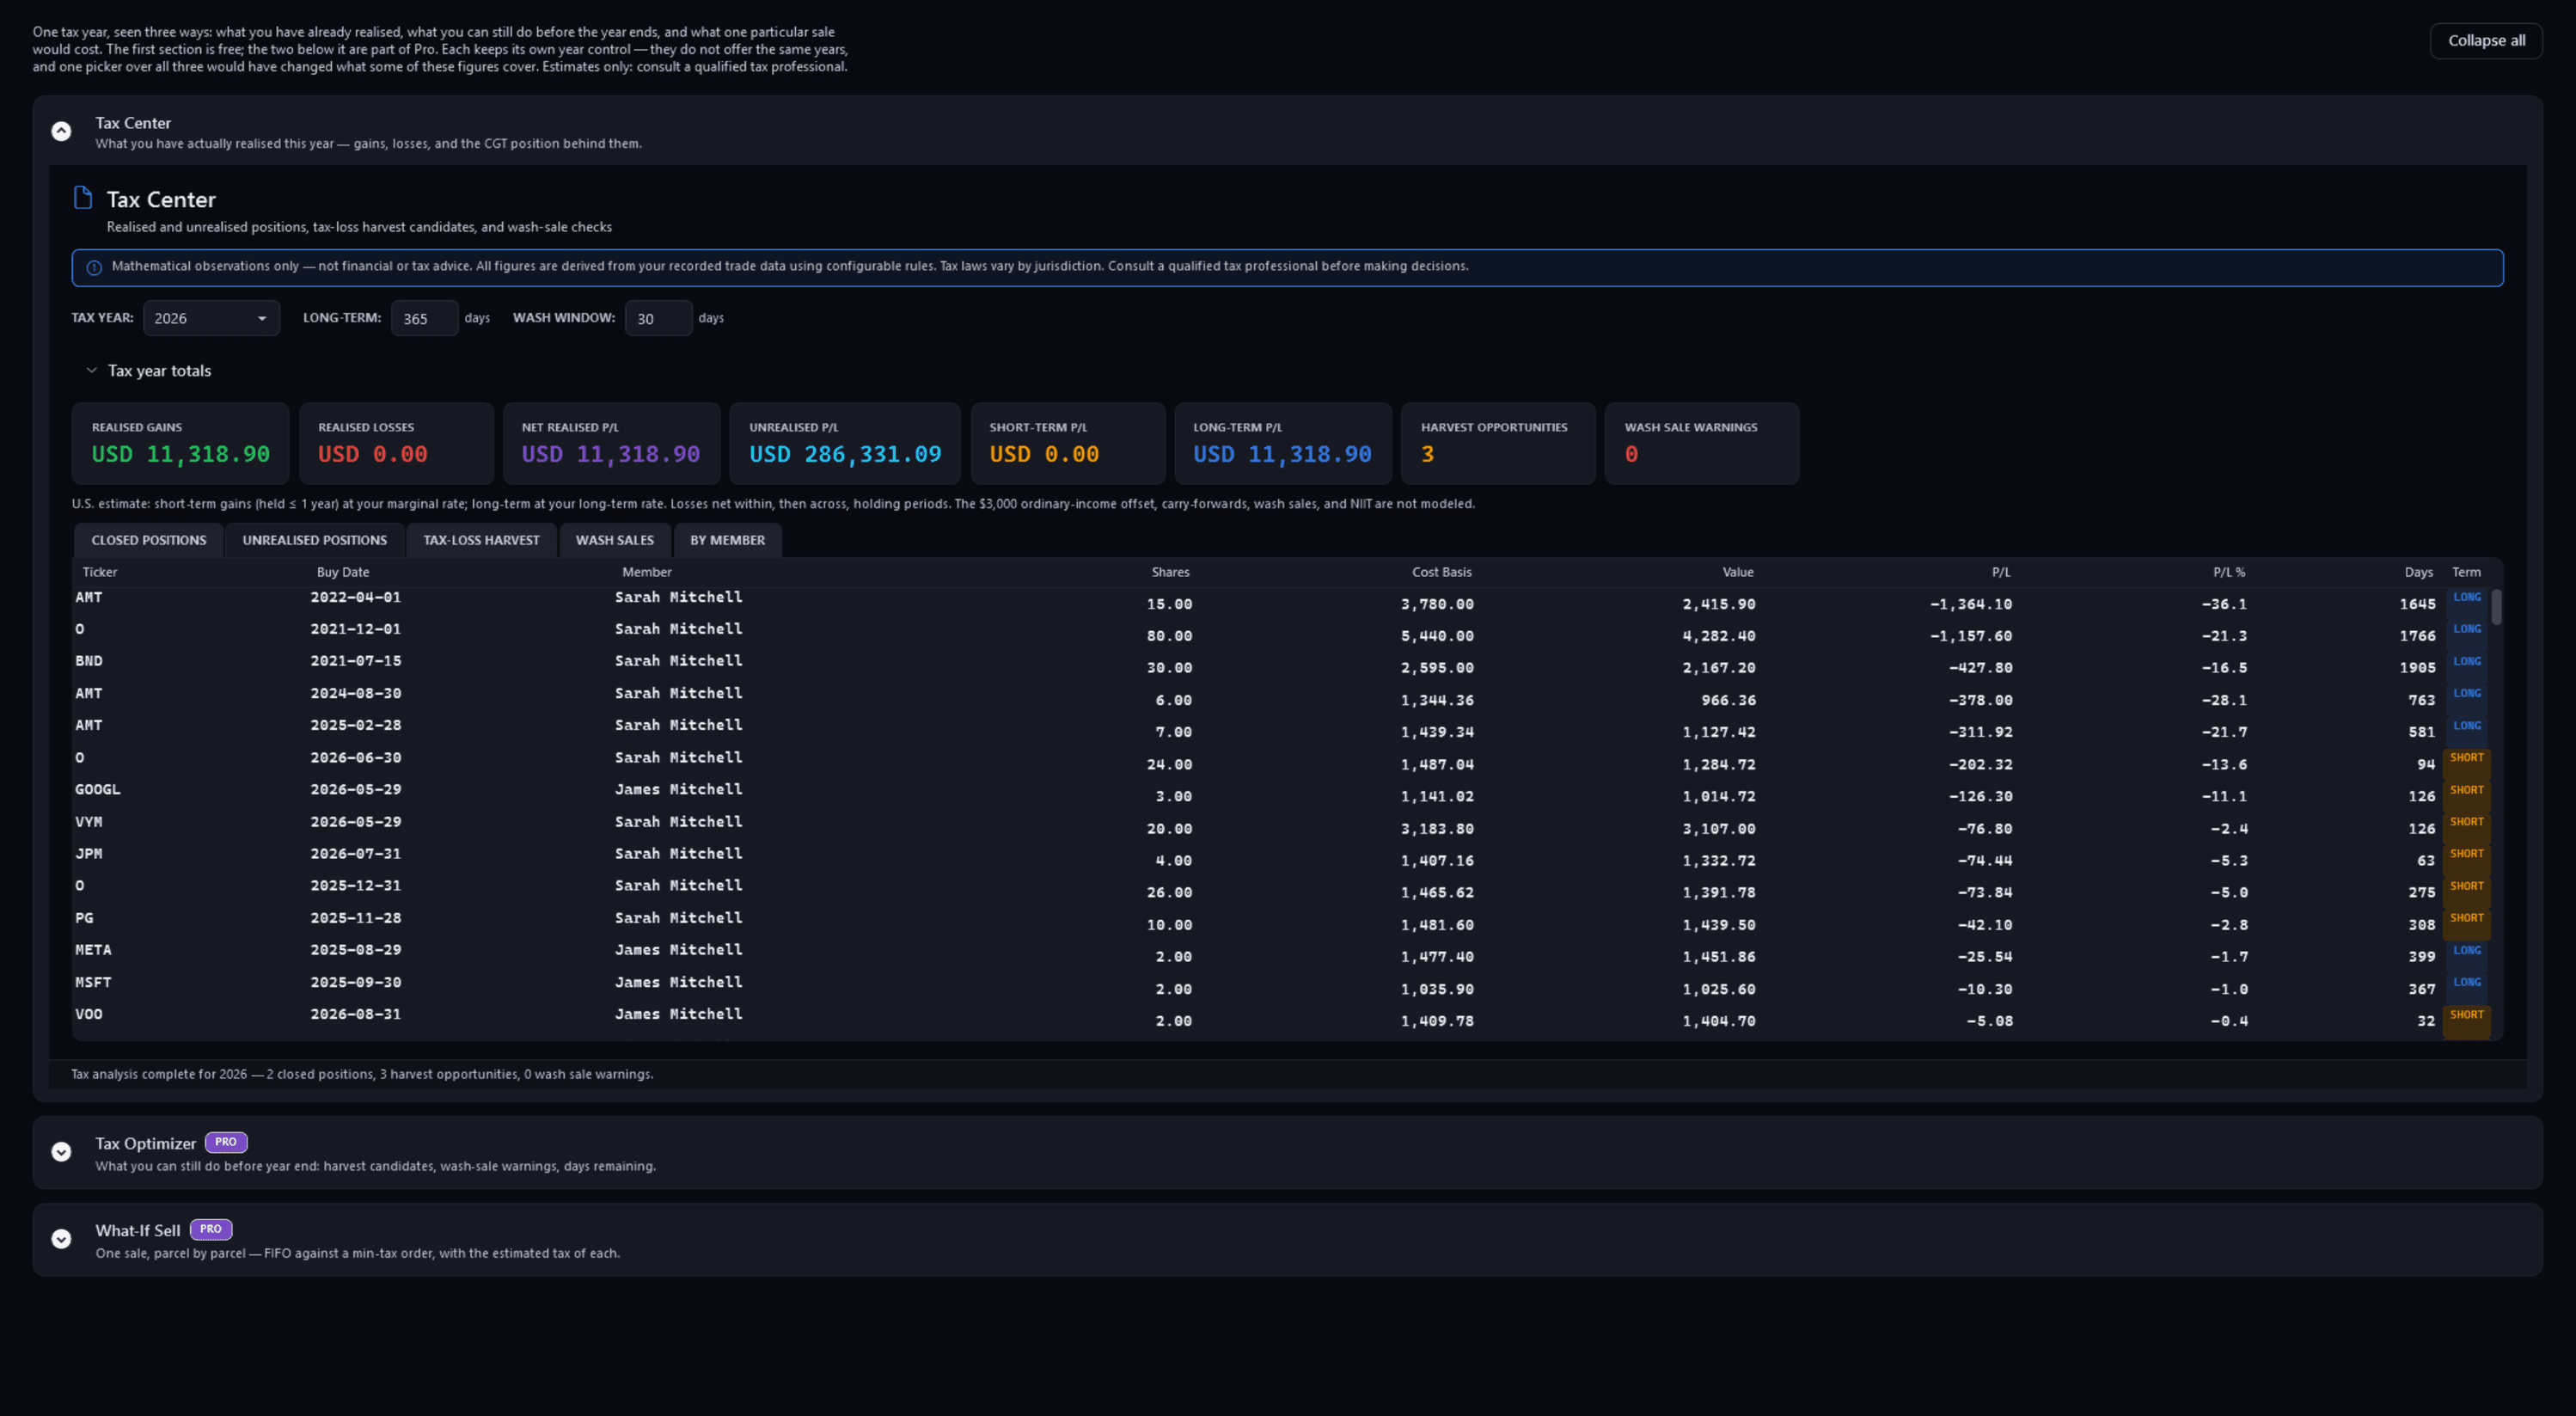This screenshot has height=1416, width=2576.
Task: Sort by the P/L % column header
Action: 2229,572
